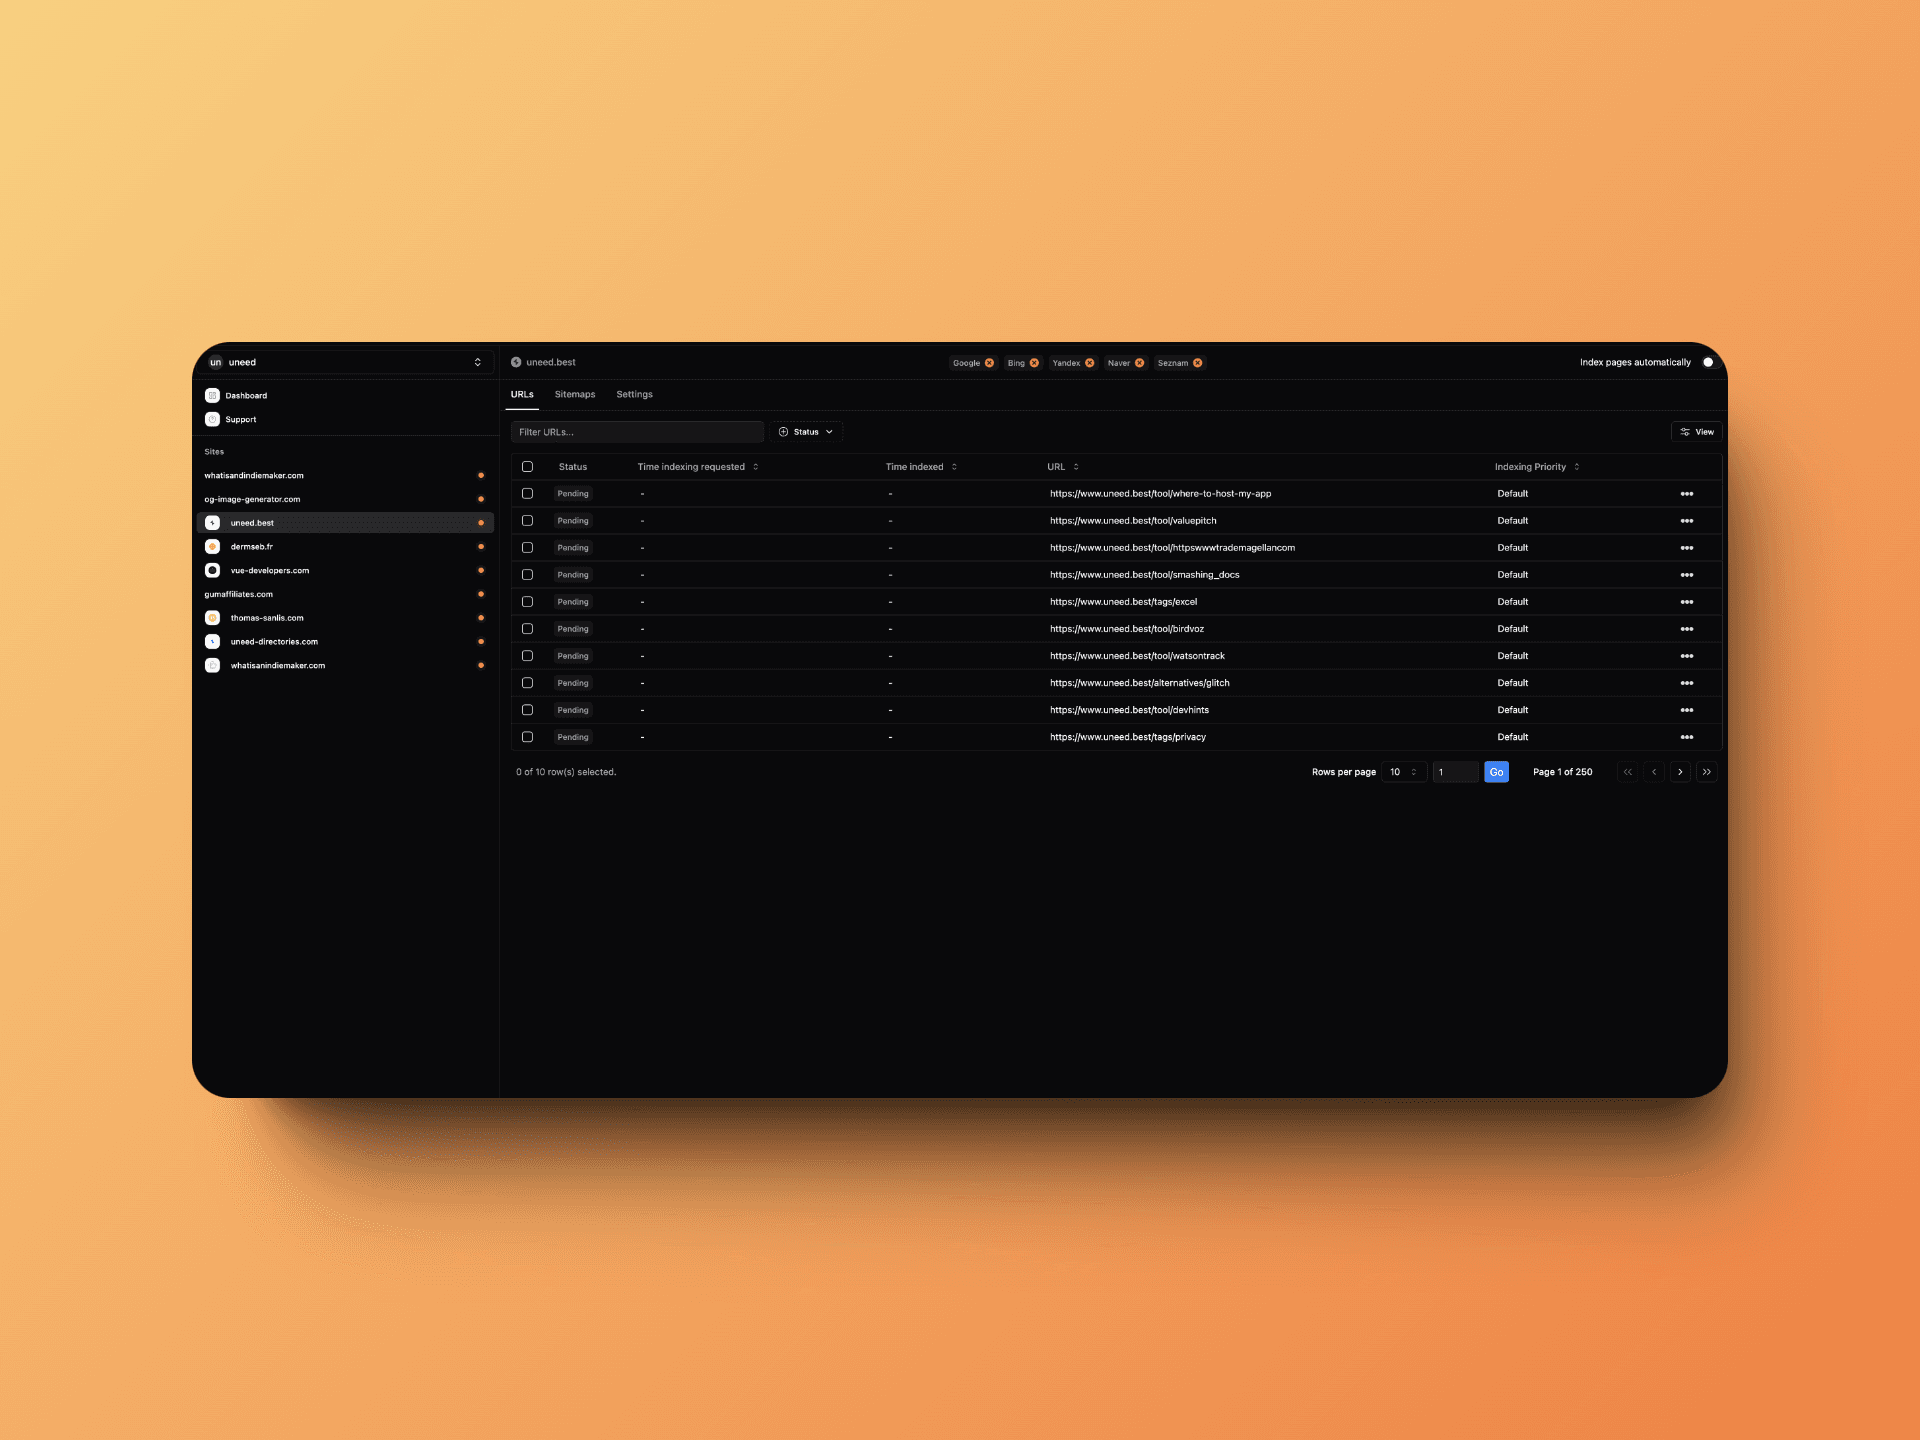This screenshot has width=1920, height=1440.
Task: Remove the Seznam search engine tag
Action: (1198, 363)
